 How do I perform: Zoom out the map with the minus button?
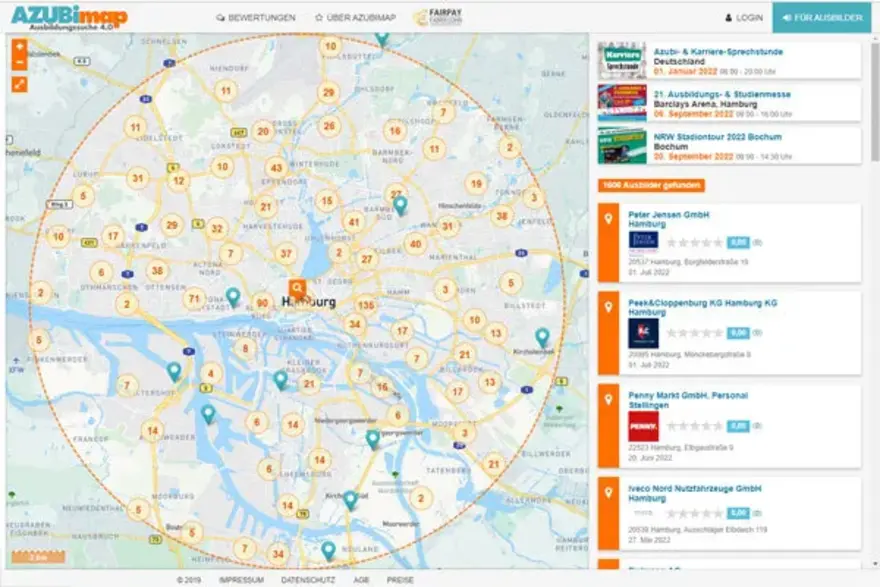point(20,62)
